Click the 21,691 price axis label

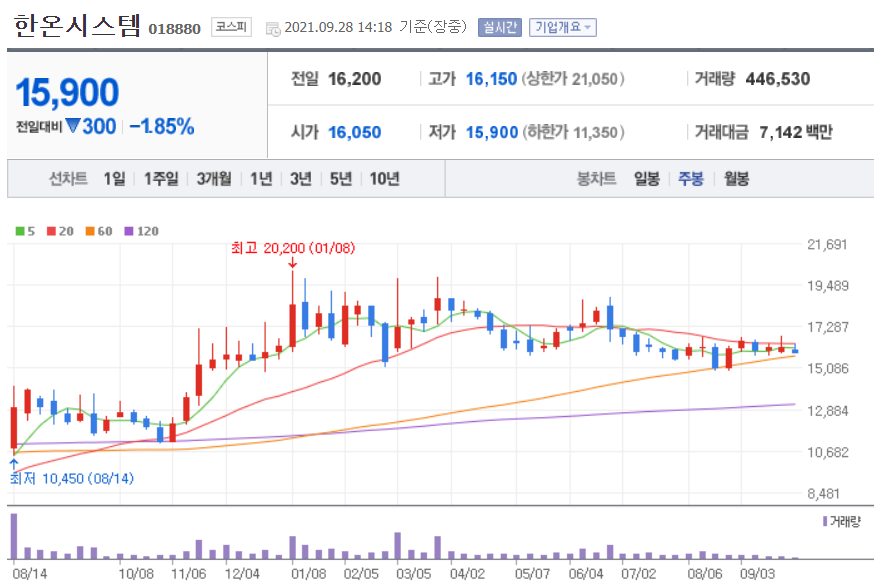pyautogui.click(x=827, y=244)
